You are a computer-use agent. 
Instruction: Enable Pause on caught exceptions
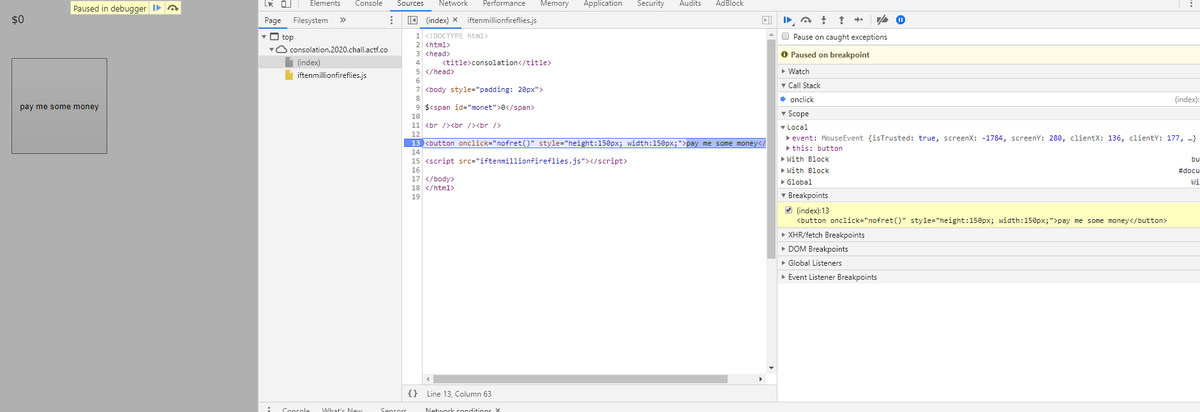click(786, 37)
